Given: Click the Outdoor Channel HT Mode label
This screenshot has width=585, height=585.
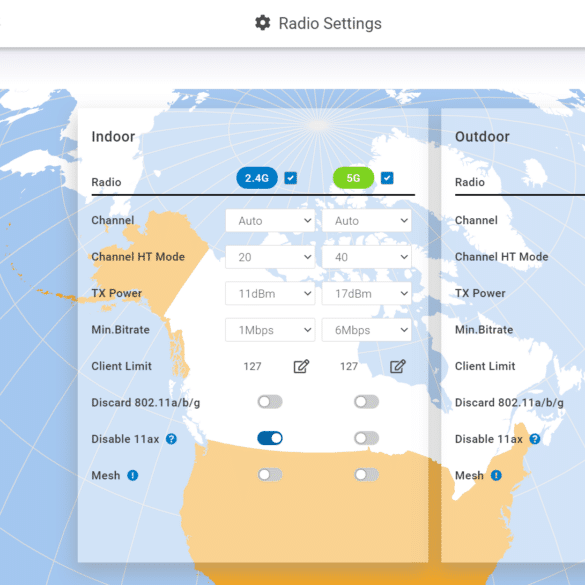Looking at the screenshot, I should tap(501, 257).
